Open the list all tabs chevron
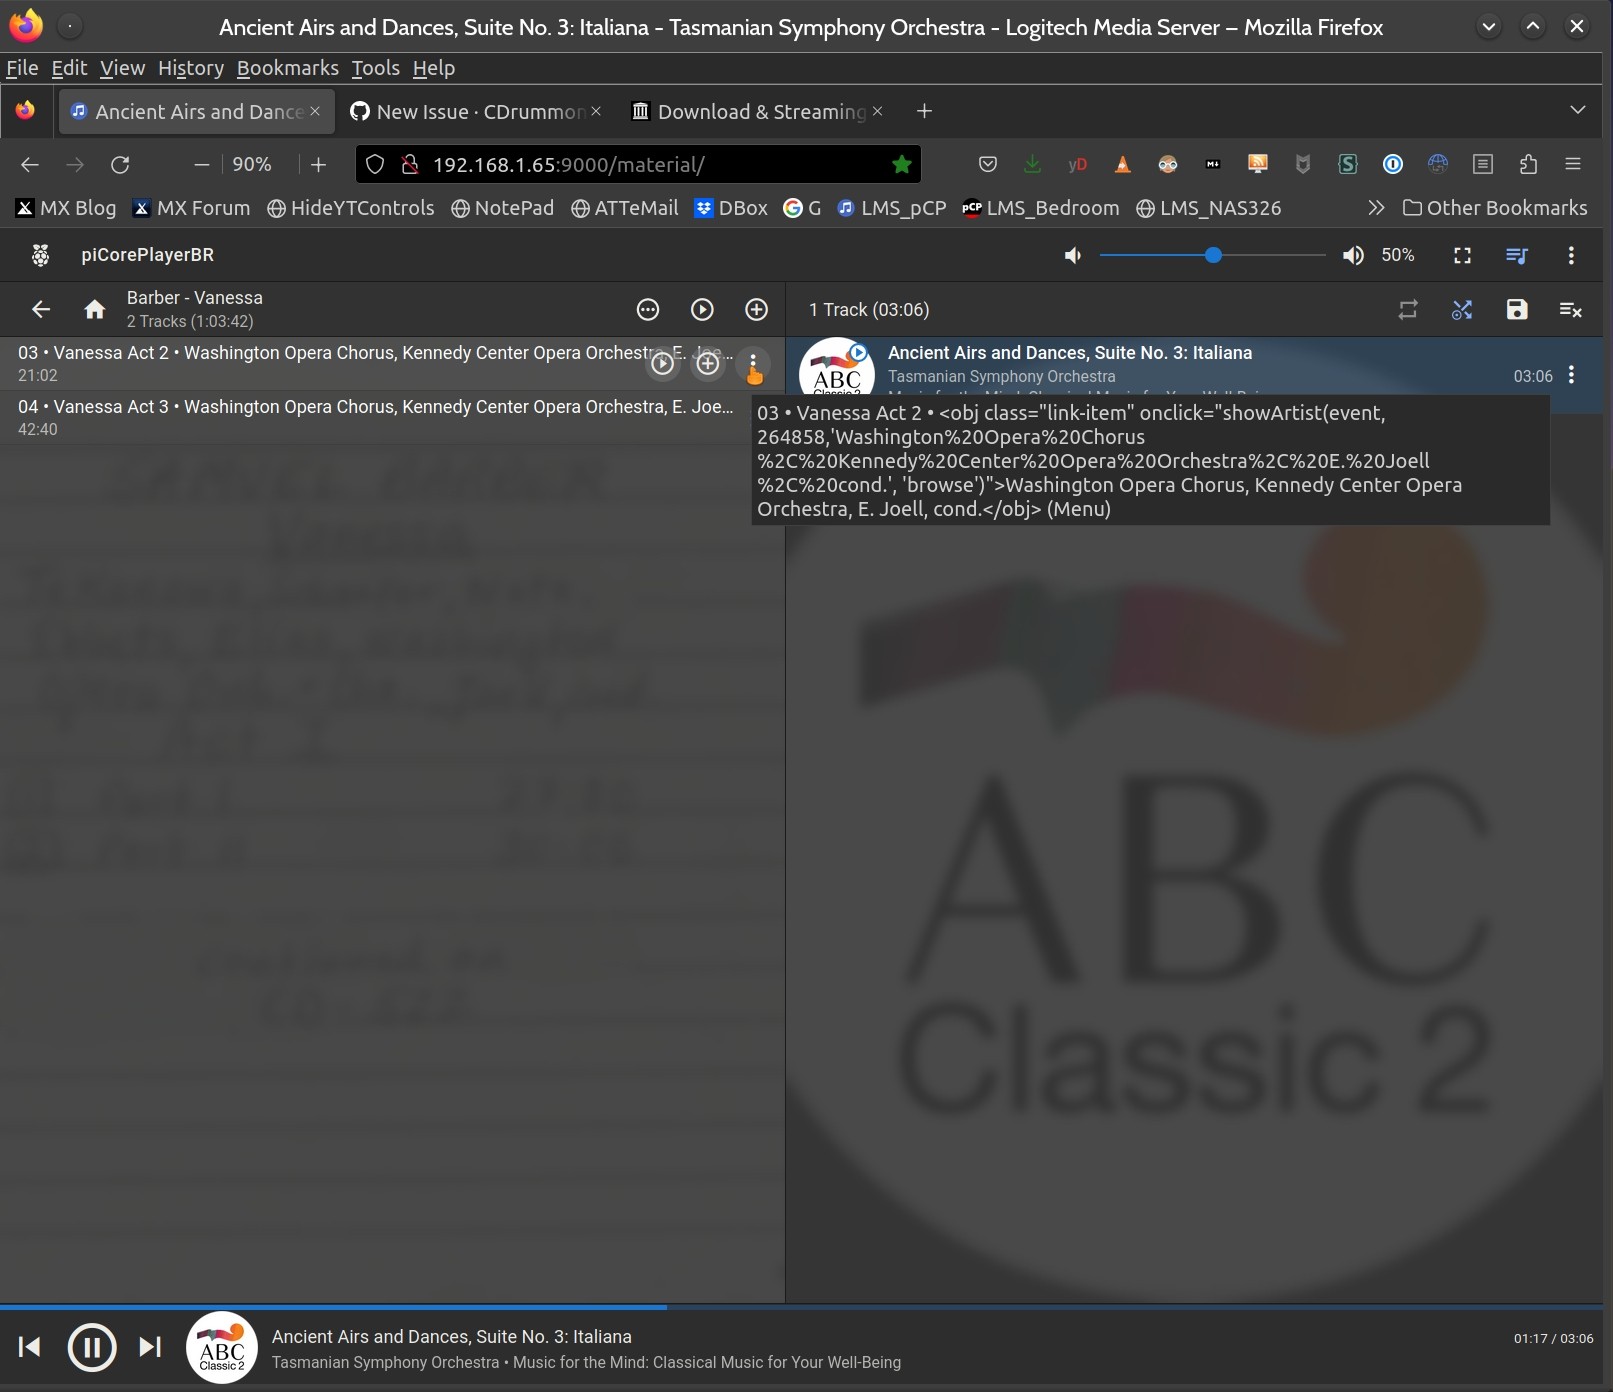The width and height of the screenshot is (1613, 1392). pos(1577,111)
